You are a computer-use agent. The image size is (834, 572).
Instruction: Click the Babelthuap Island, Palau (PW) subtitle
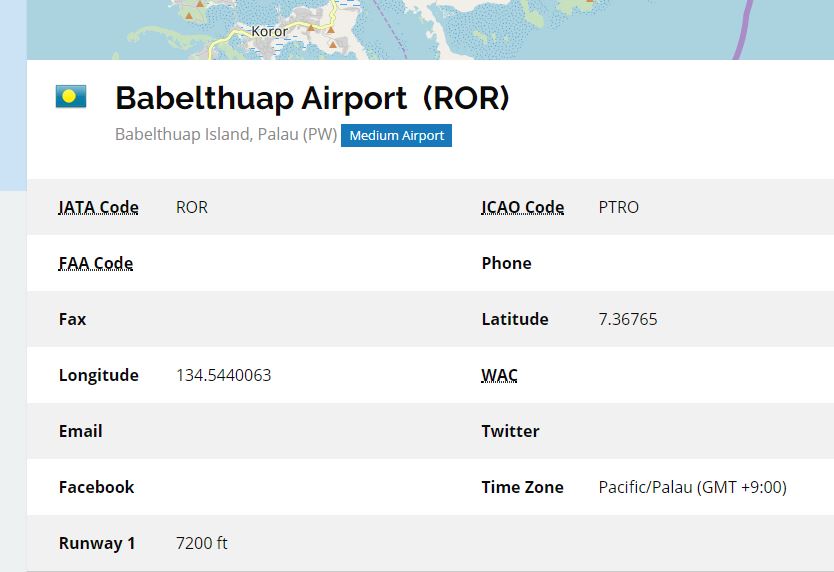click(x=226, y=134)
